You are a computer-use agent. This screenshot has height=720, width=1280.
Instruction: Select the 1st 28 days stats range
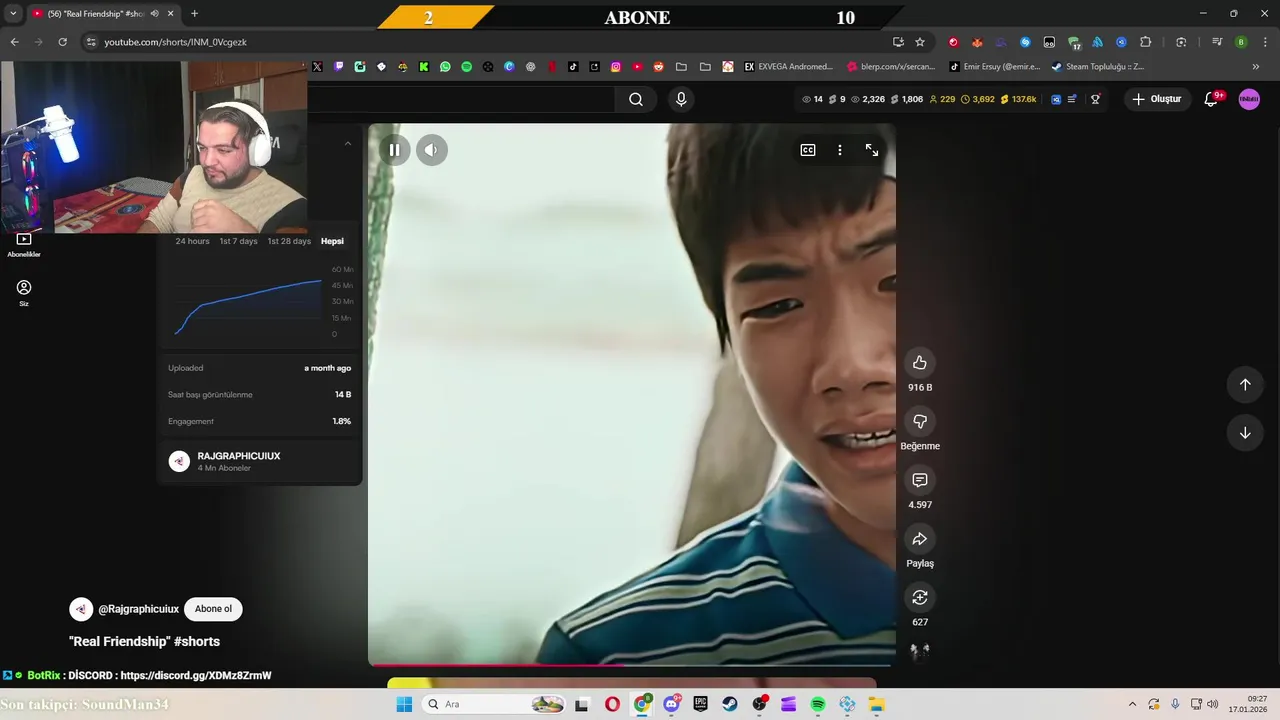click(x=289, y=241)
